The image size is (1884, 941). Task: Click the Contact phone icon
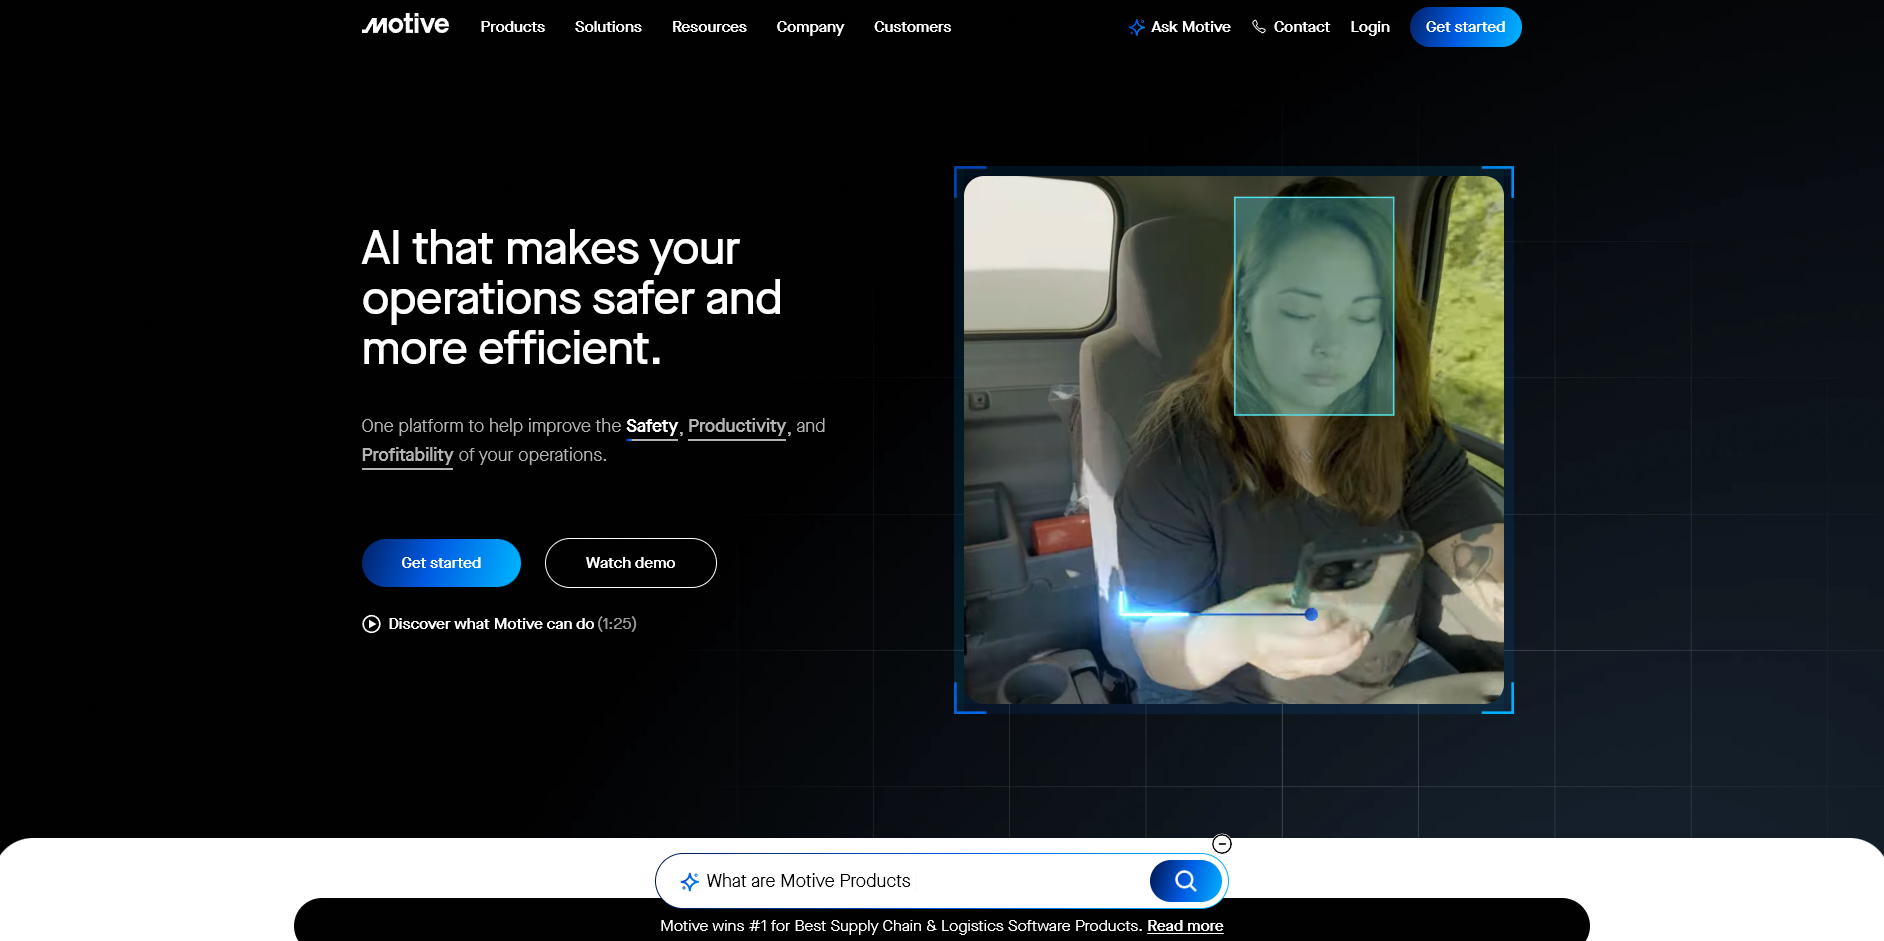coord(1259,27)
